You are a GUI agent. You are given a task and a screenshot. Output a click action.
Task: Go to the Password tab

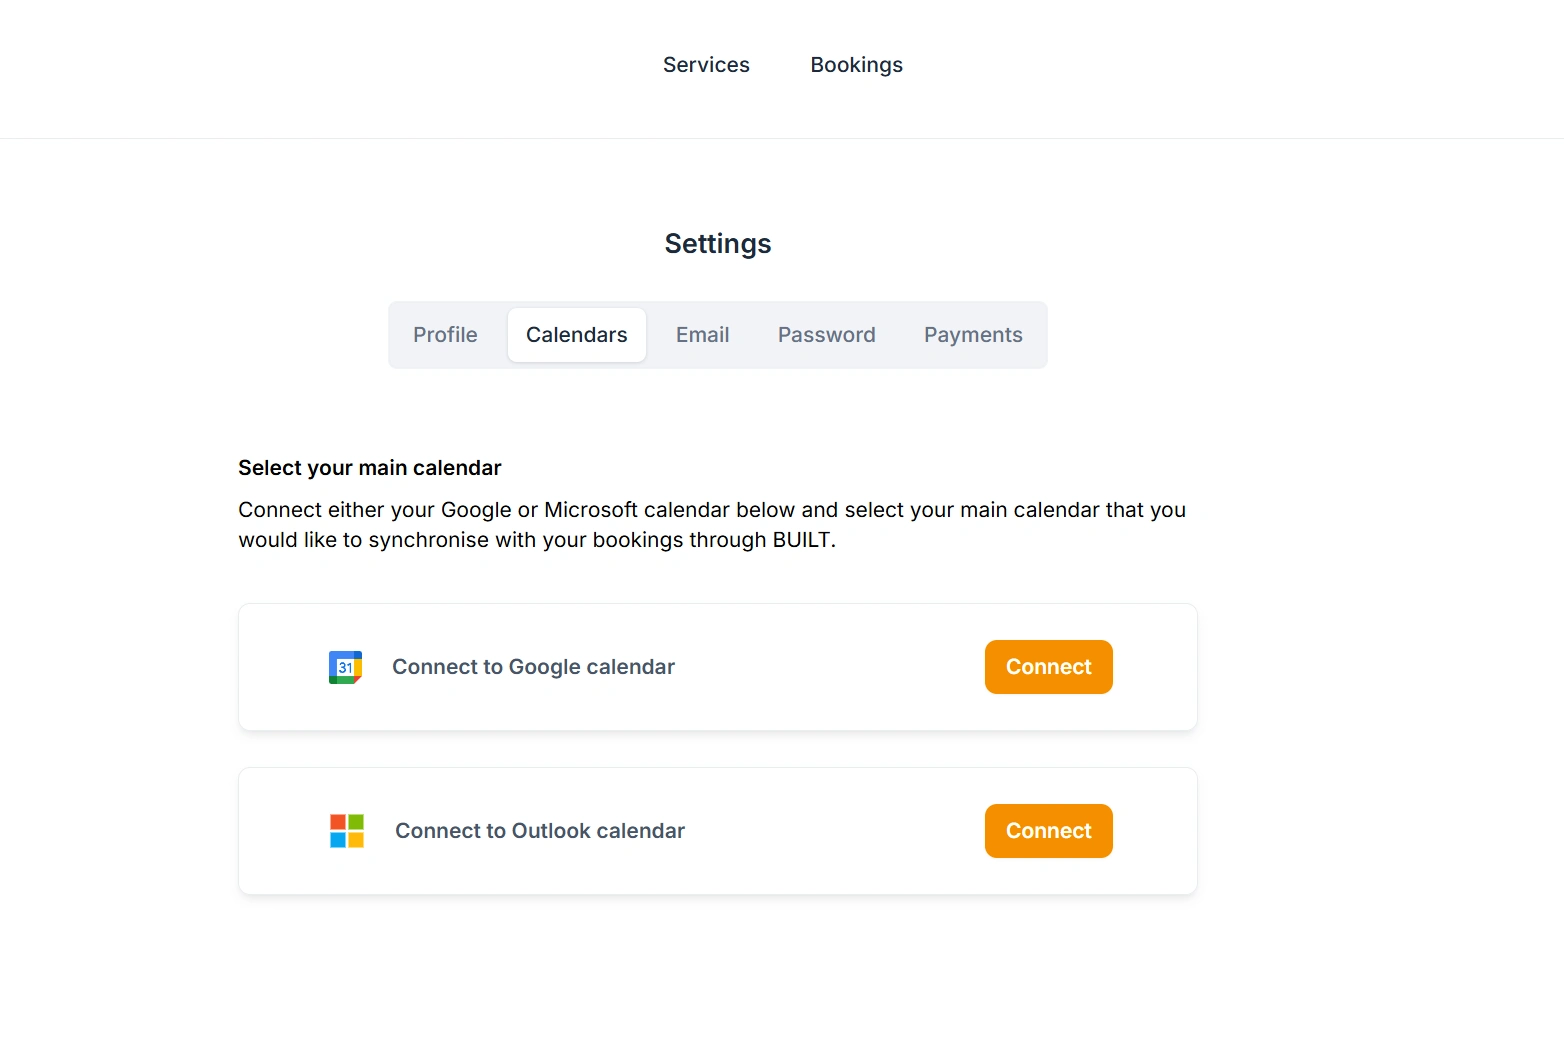click(826, 335)
